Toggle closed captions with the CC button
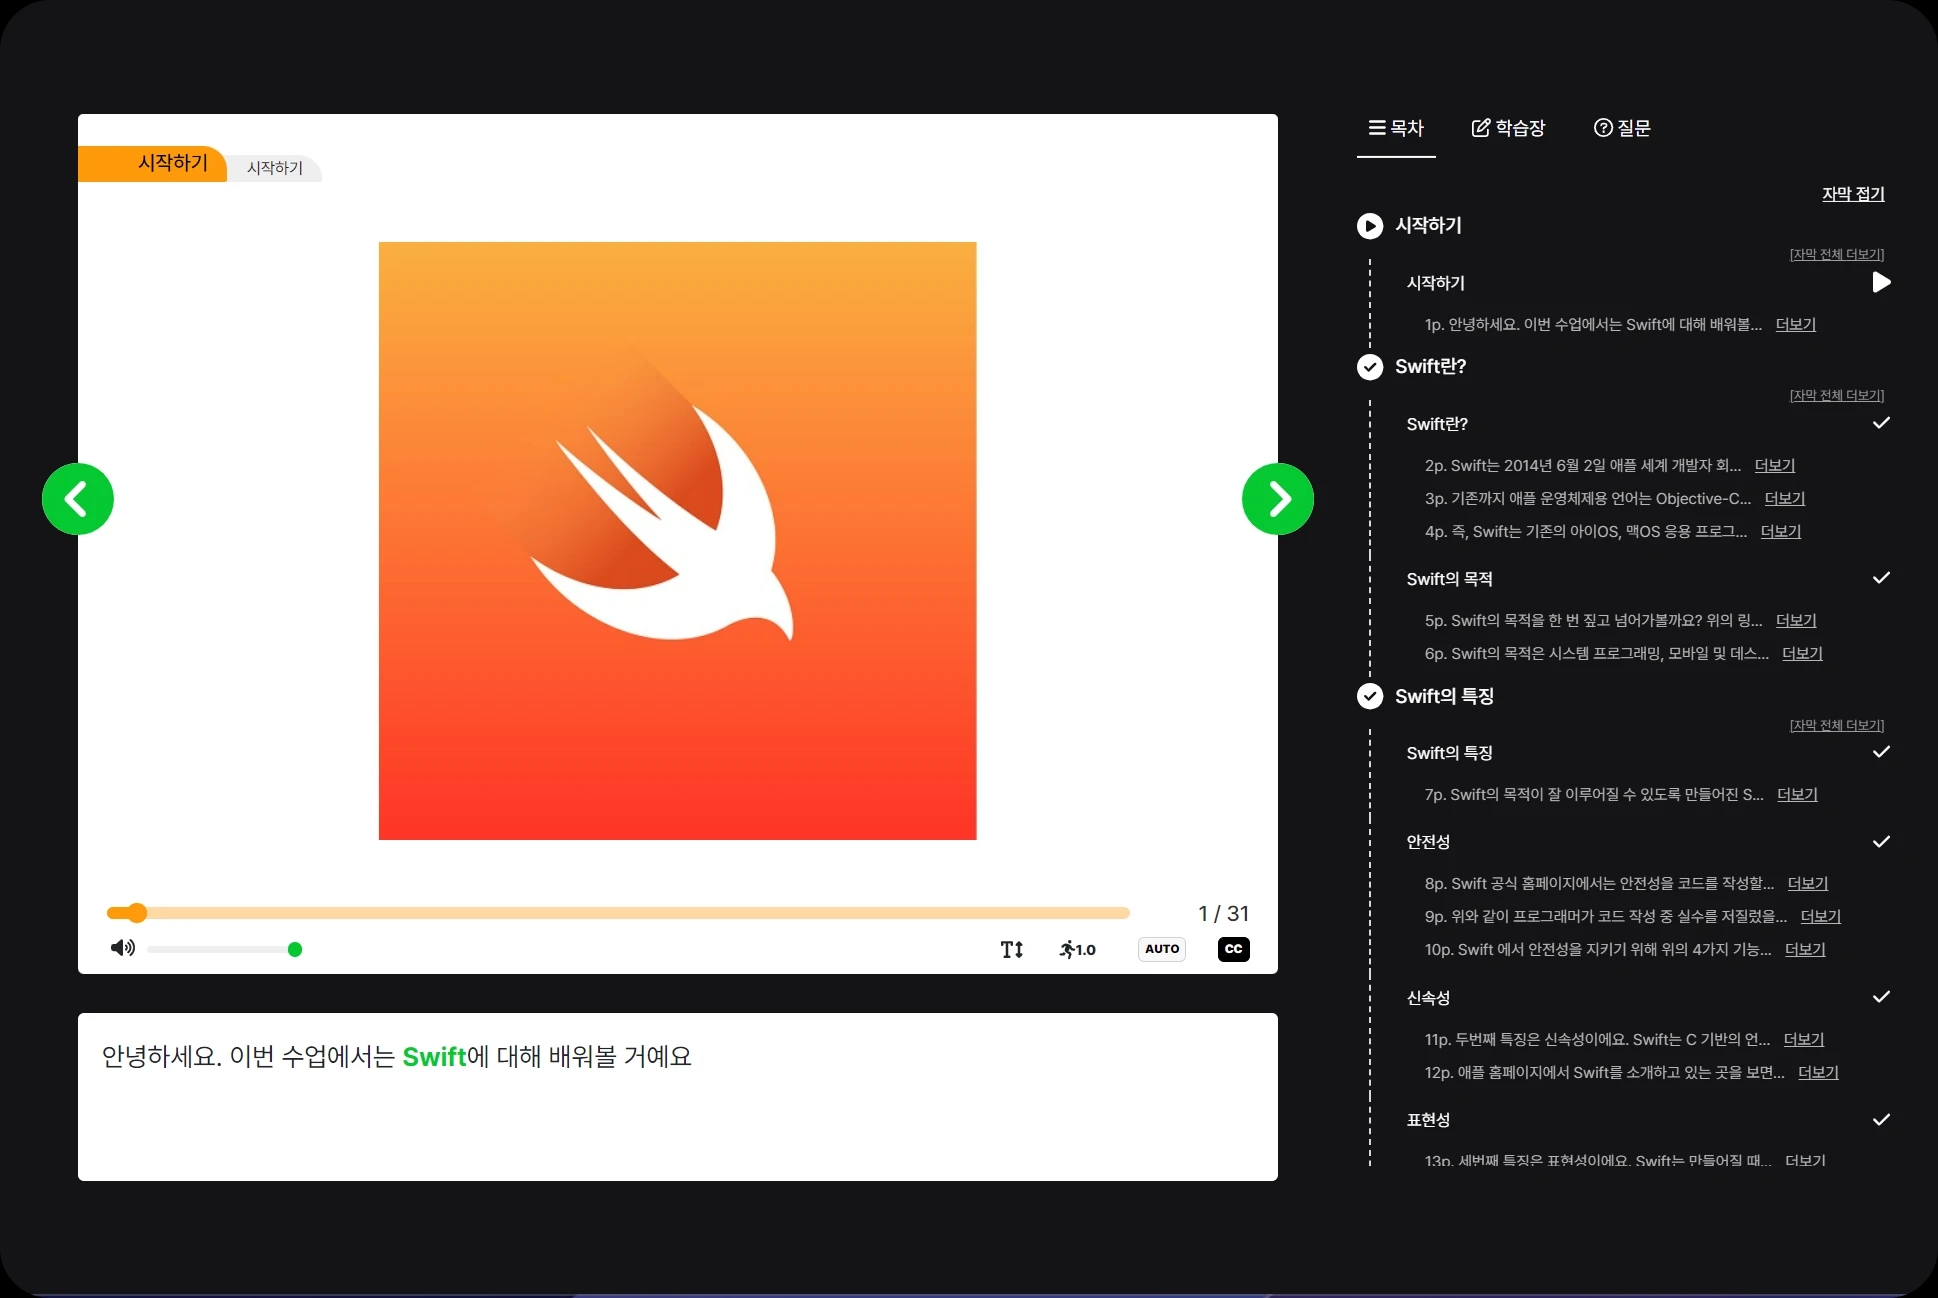Image resolution: width=1938 pixels, height=1298 pixels. (x=1234, y=949)
